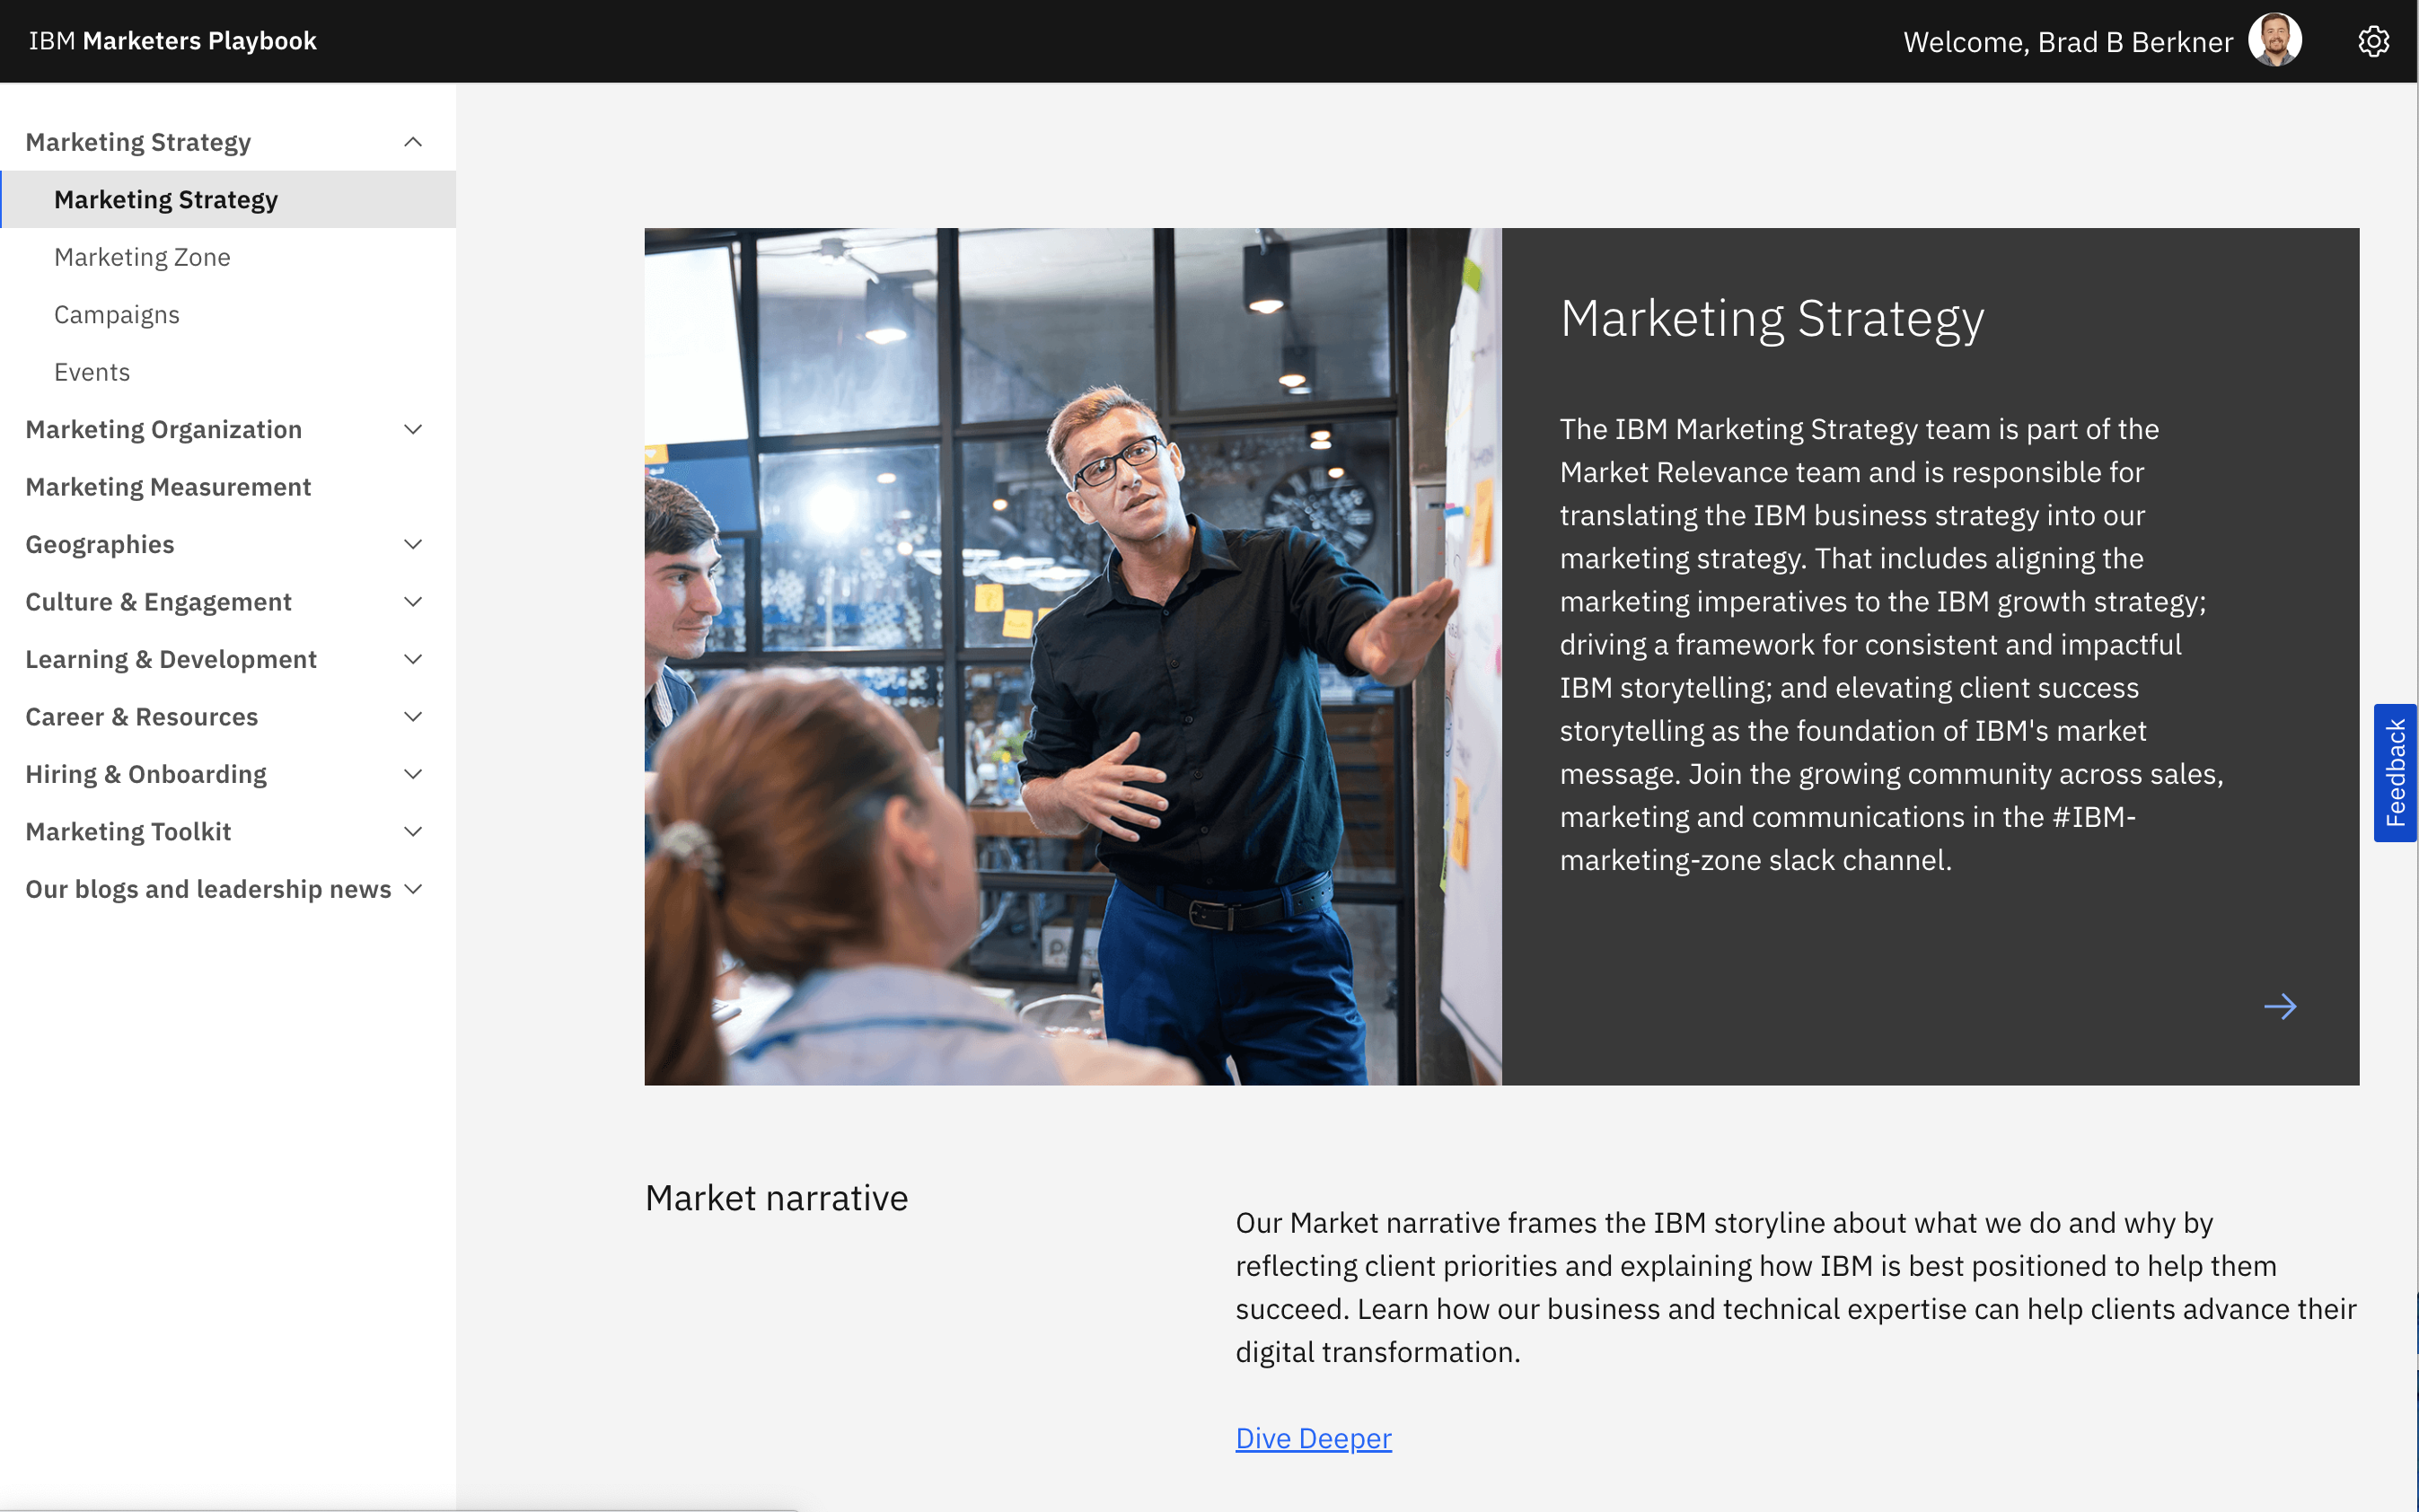Click the IBM Marketers Playbook logo
Image resolution: width=2419 pixels, height=1512 pixels.
(172, 40)
